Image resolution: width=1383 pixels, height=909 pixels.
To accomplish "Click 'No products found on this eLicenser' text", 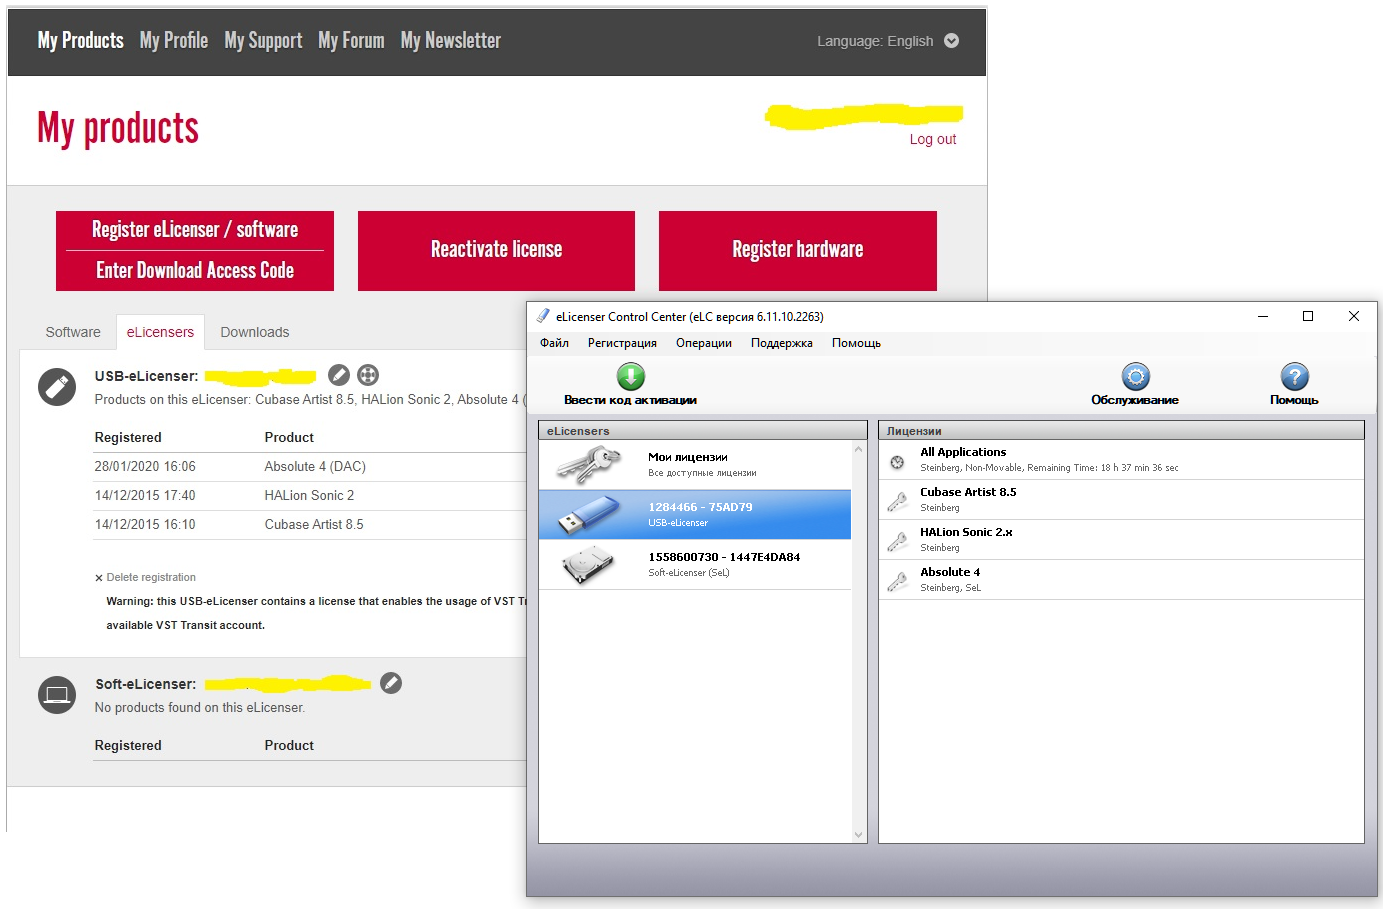I will (x=200, y=707).
